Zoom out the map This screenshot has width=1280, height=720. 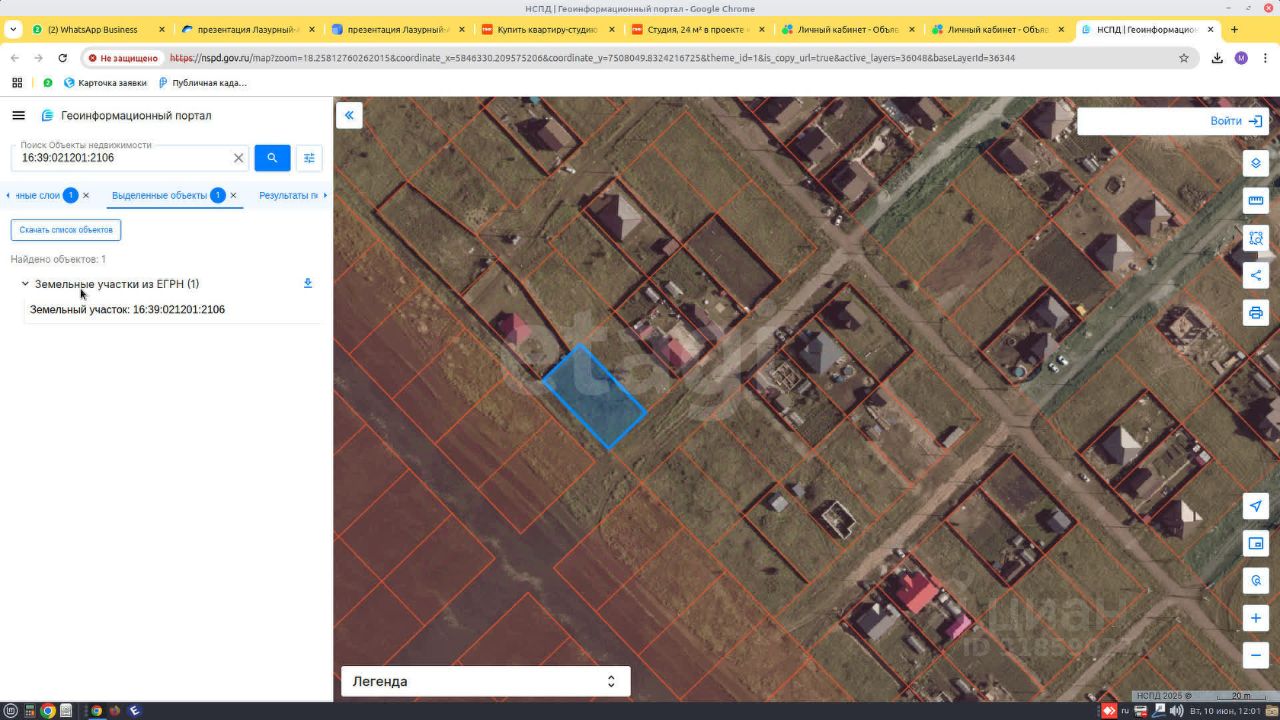pos(1256,656)
